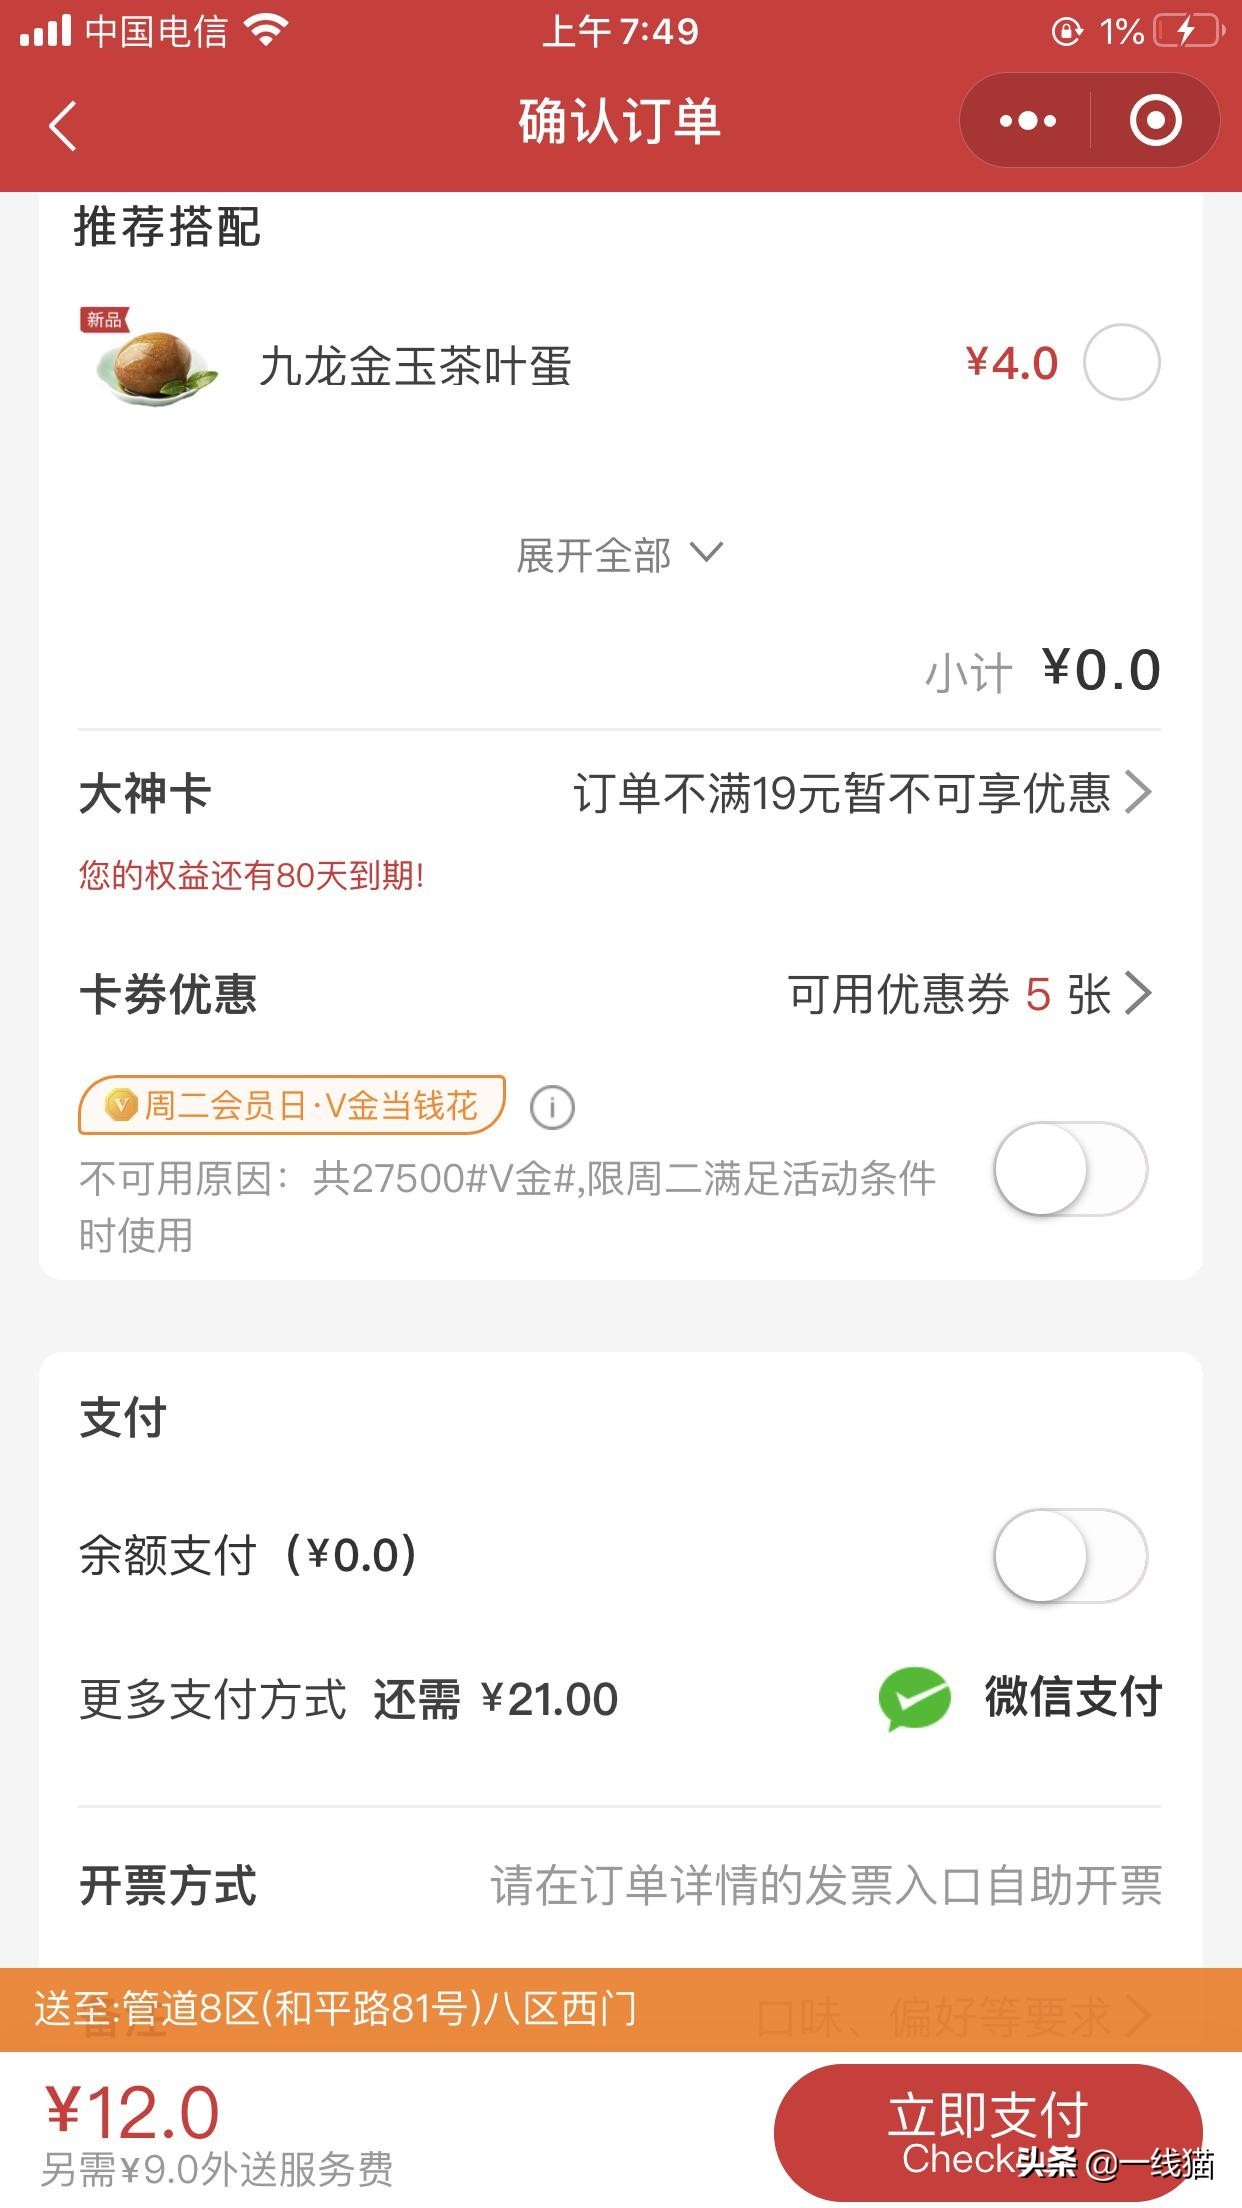Tap the Wi-Fi status icon
The width and height of the screenshot is (1242, 2208).
click(x=266, y=32)
